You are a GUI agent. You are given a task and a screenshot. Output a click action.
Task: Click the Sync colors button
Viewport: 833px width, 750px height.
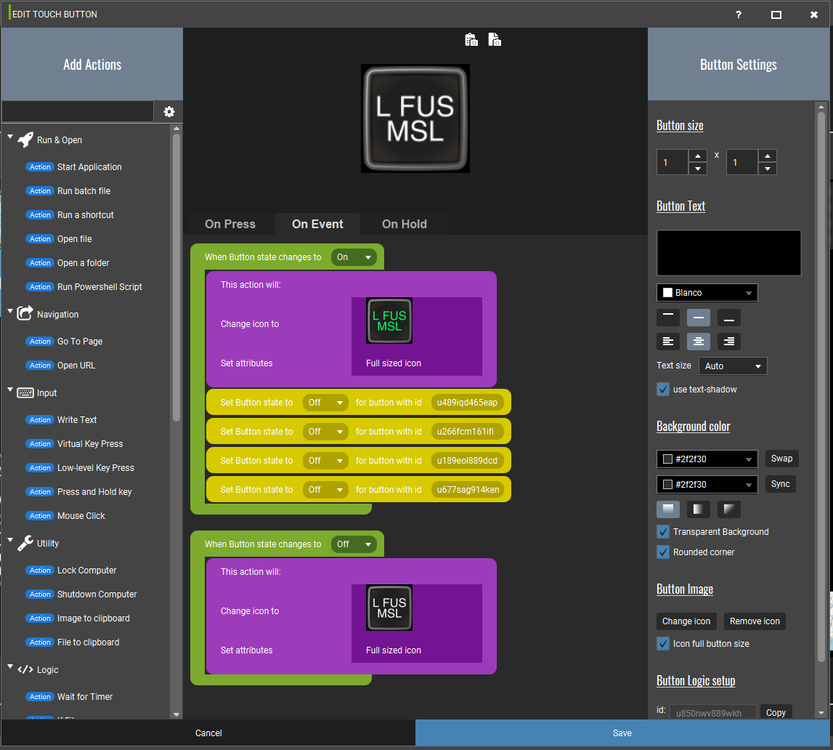780,484
